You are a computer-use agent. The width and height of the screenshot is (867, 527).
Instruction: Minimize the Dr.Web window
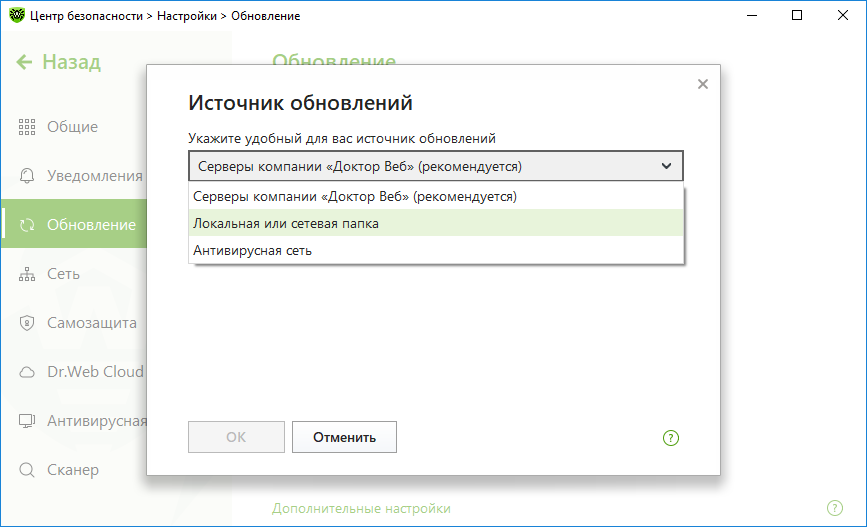(x=751, y=15)
